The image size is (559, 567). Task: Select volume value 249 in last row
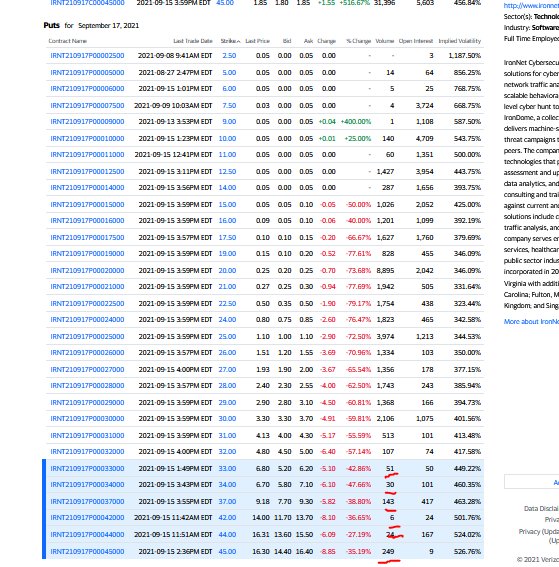(388, 551)
